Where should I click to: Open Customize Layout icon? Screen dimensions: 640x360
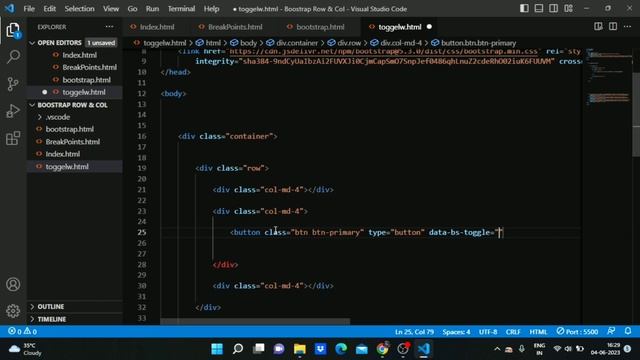tap(568, 9)
